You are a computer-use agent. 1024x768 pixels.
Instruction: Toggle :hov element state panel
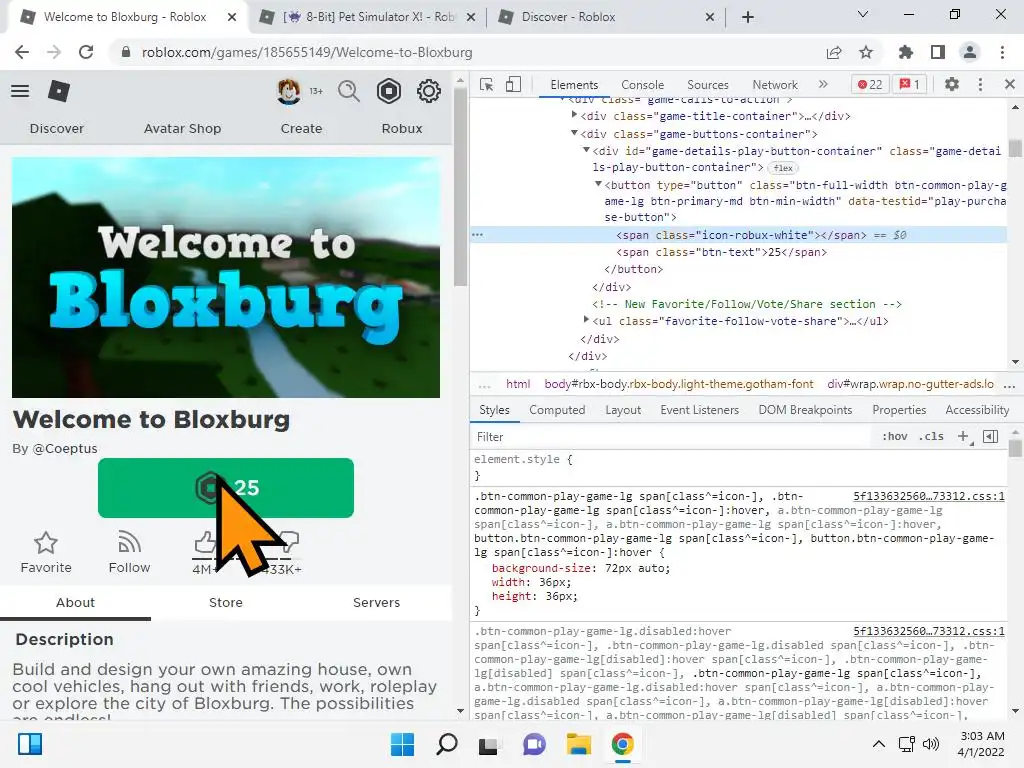[895, 436]
